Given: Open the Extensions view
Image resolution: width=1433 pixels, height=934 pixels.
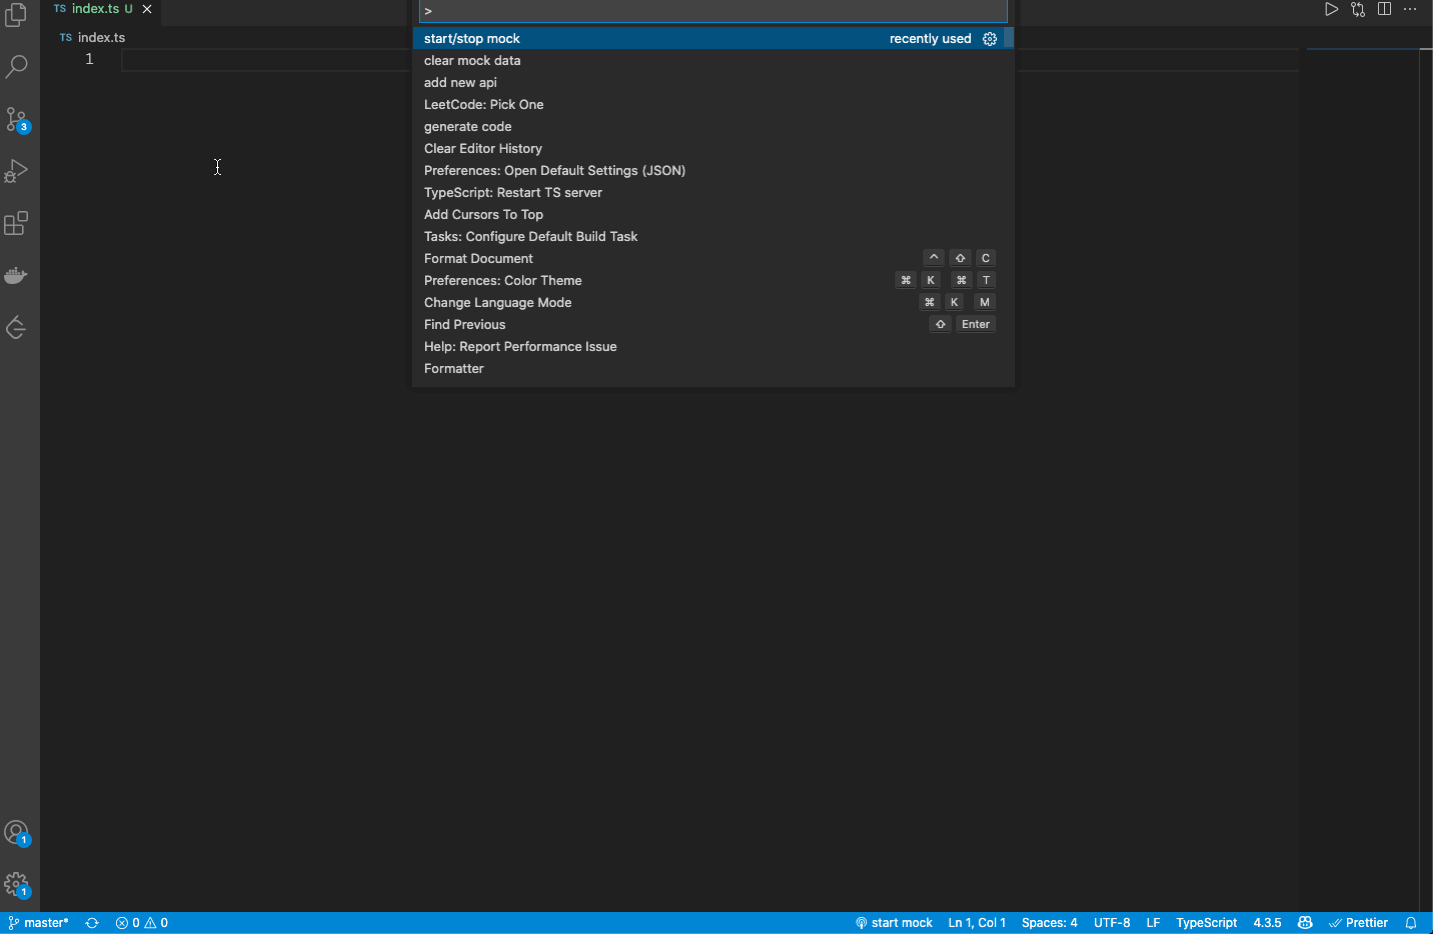Looking at the screenshot, I should click(x=16, y=223).
